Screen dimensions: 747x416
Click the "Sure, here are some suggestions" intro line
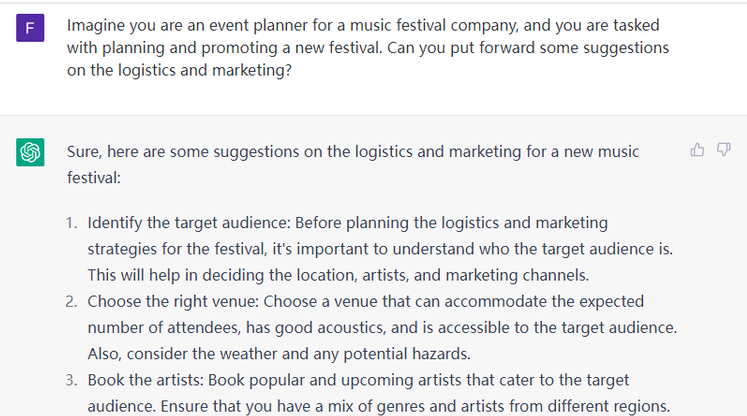pyautogui.click(x=353, y=152)
